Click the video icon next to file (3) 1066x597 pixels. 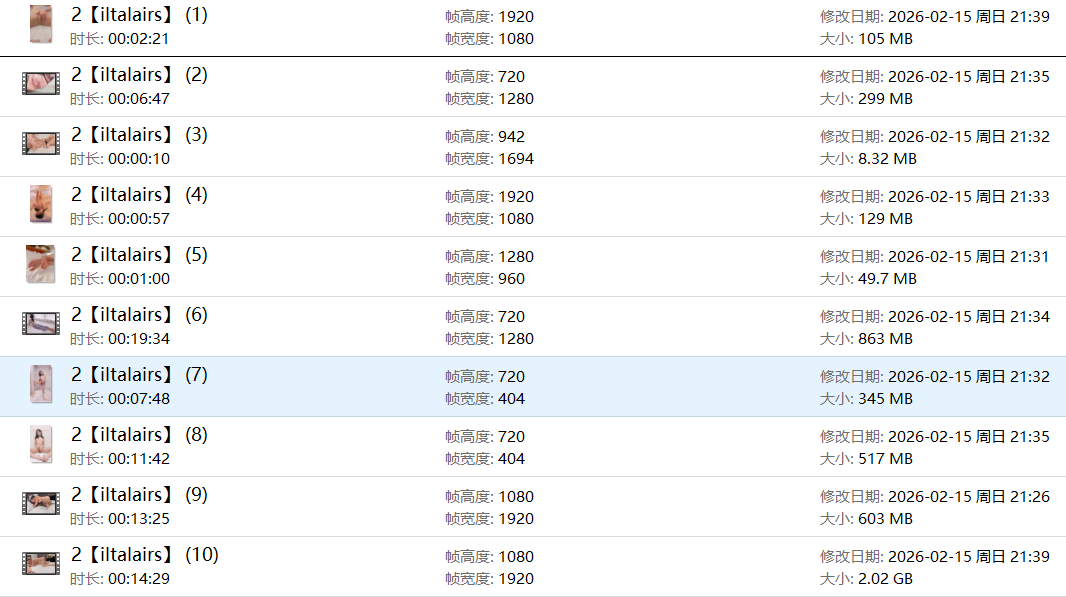tap(41, 144)
